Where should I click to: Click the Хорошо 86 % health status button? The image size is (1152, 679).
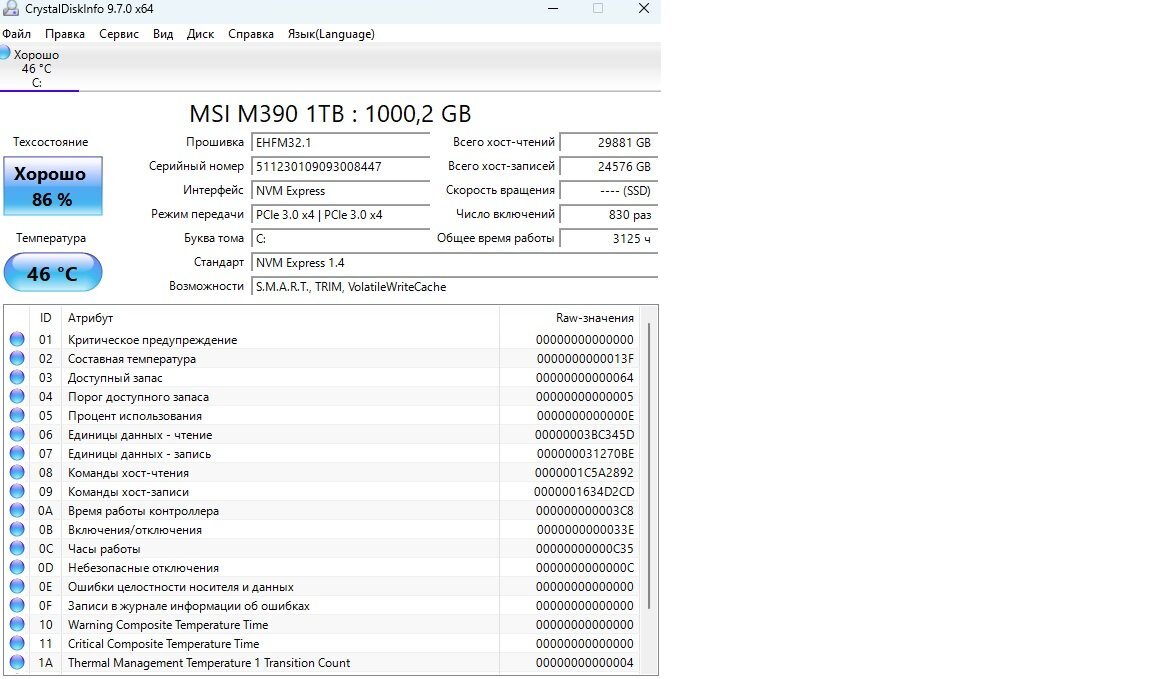[53, 186]
